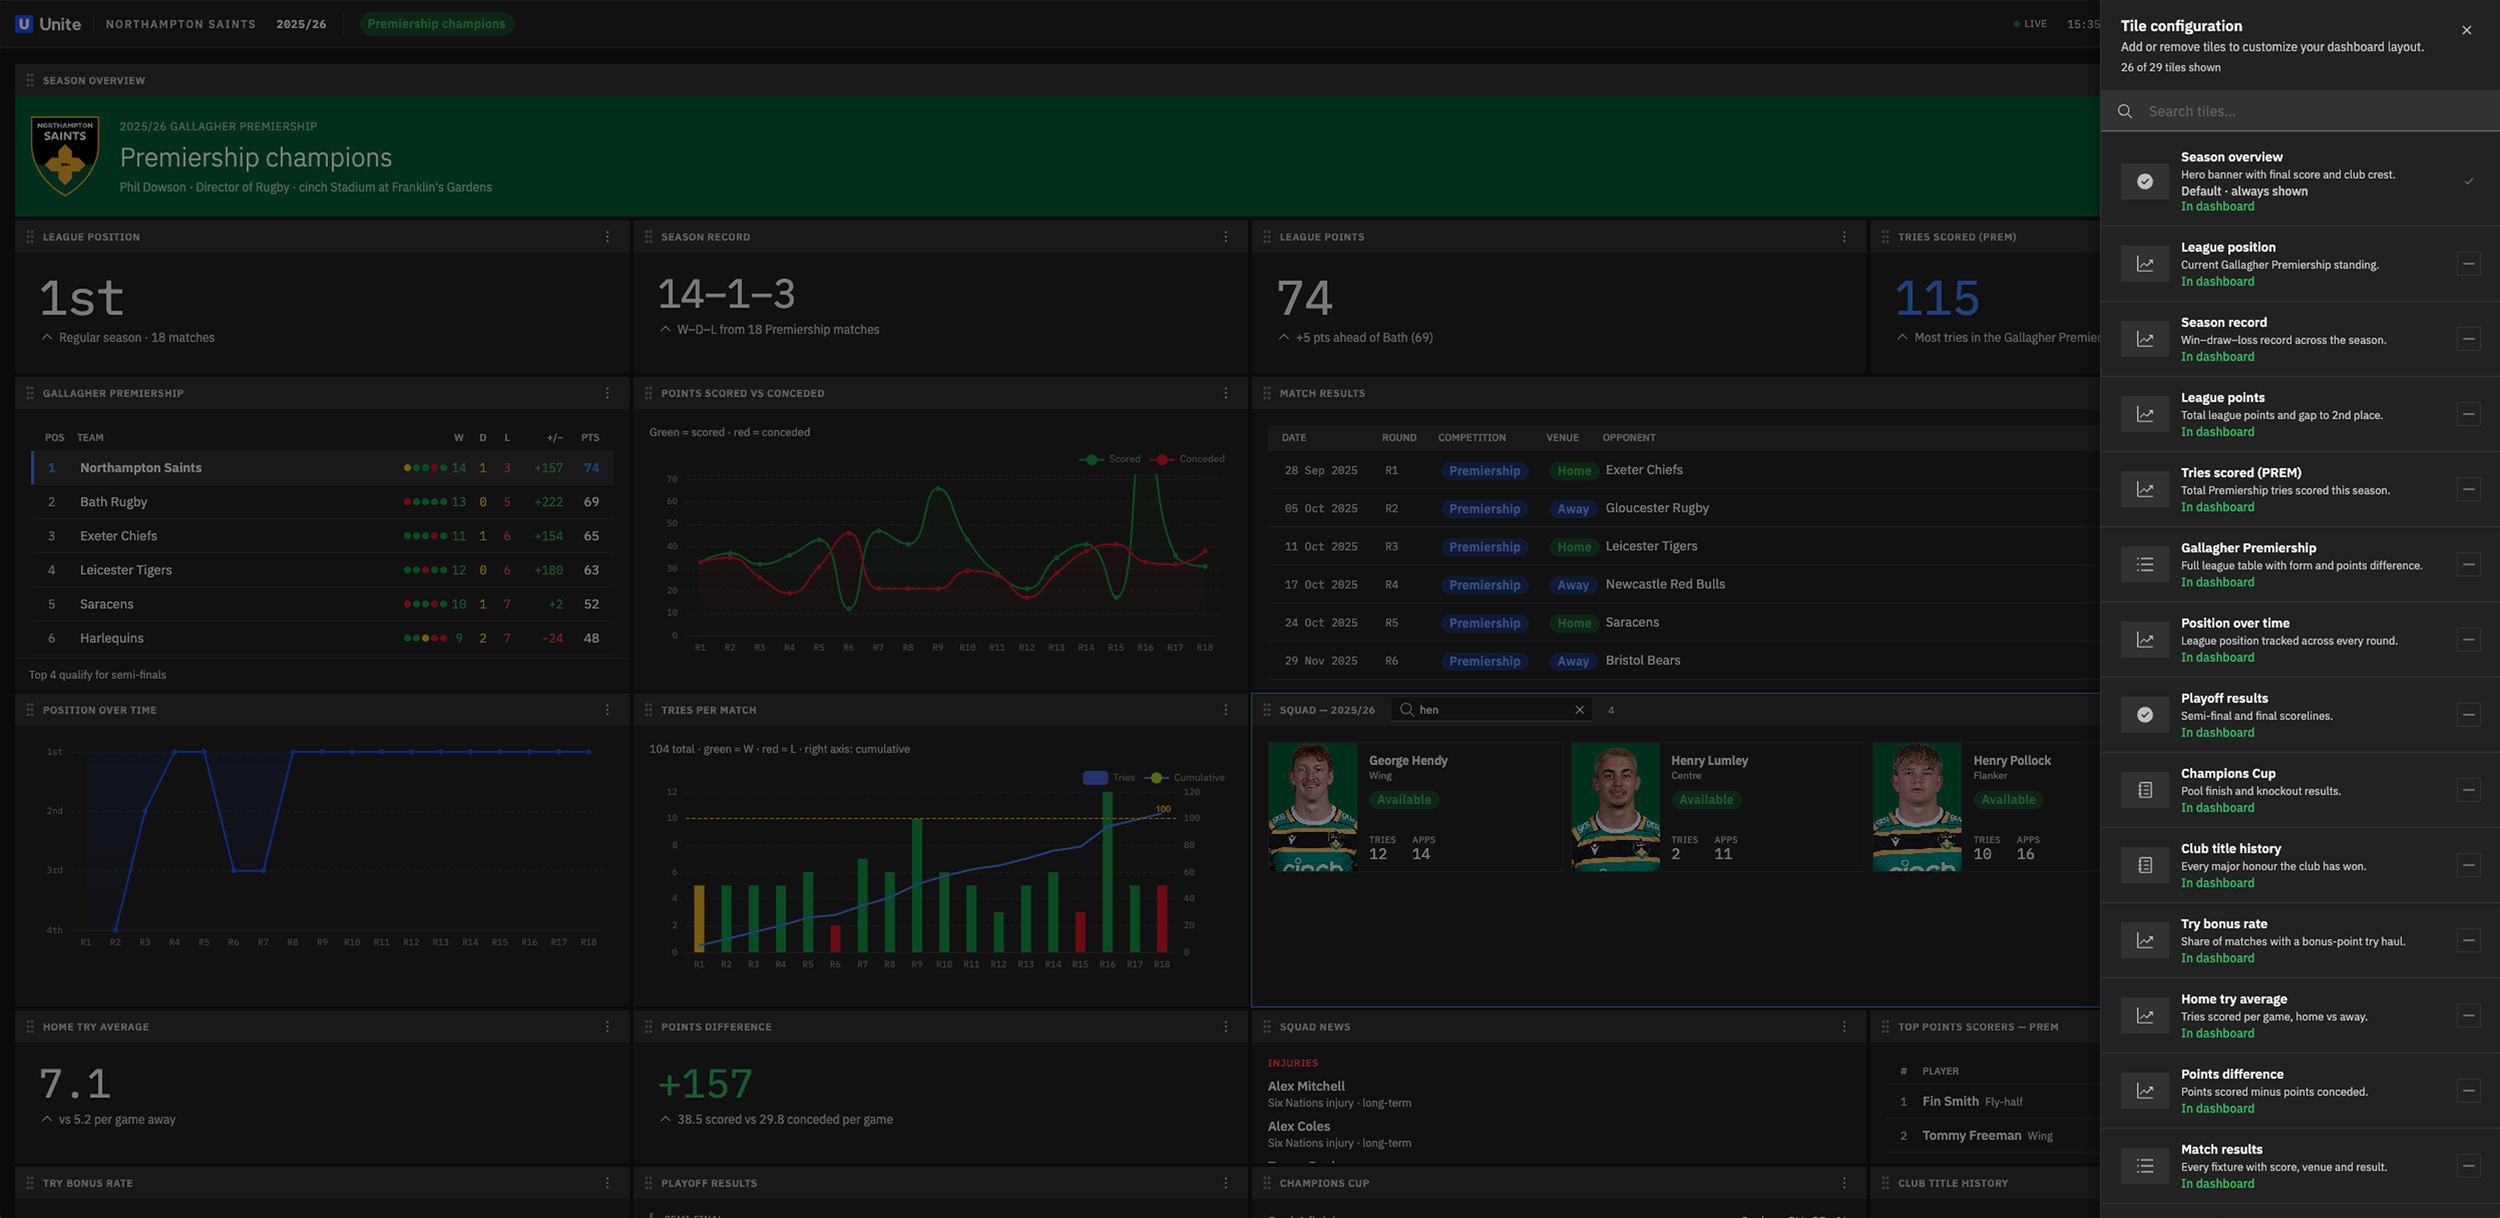Open Henry Lumley player photo

(1615, 806)
